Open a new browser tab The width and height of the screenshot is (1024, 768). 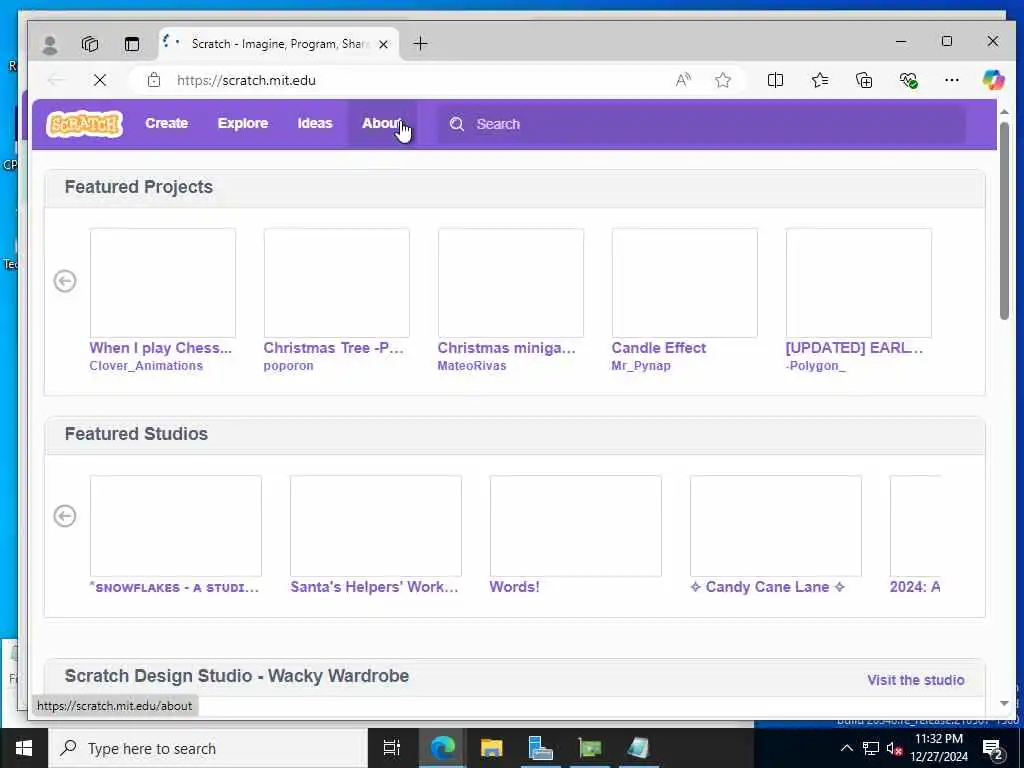(421, 44)
